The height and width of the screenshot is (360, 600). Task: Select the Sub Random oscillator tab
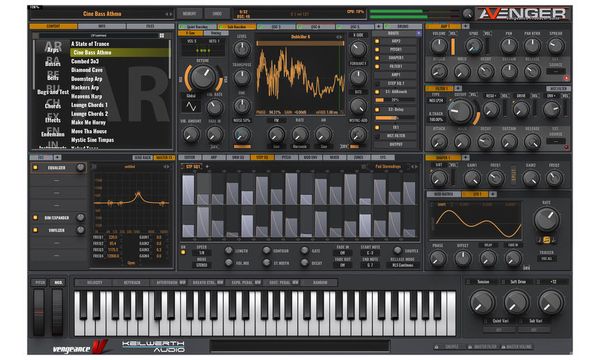pos(237,27)
